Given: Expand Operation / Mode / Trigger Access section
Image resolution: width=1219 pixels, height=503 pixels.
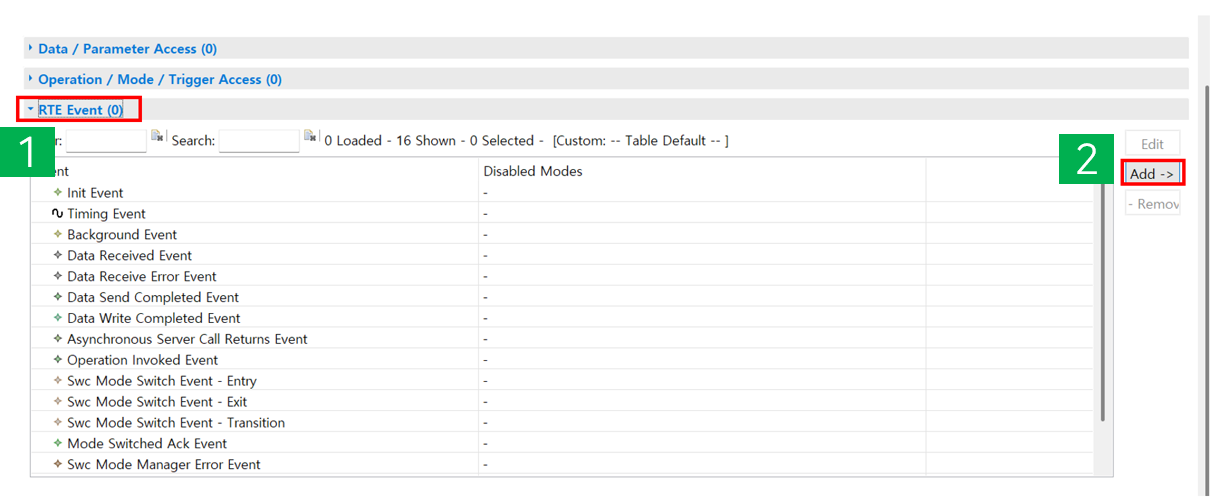Looking at the screenshot, I should pos(159,80).
